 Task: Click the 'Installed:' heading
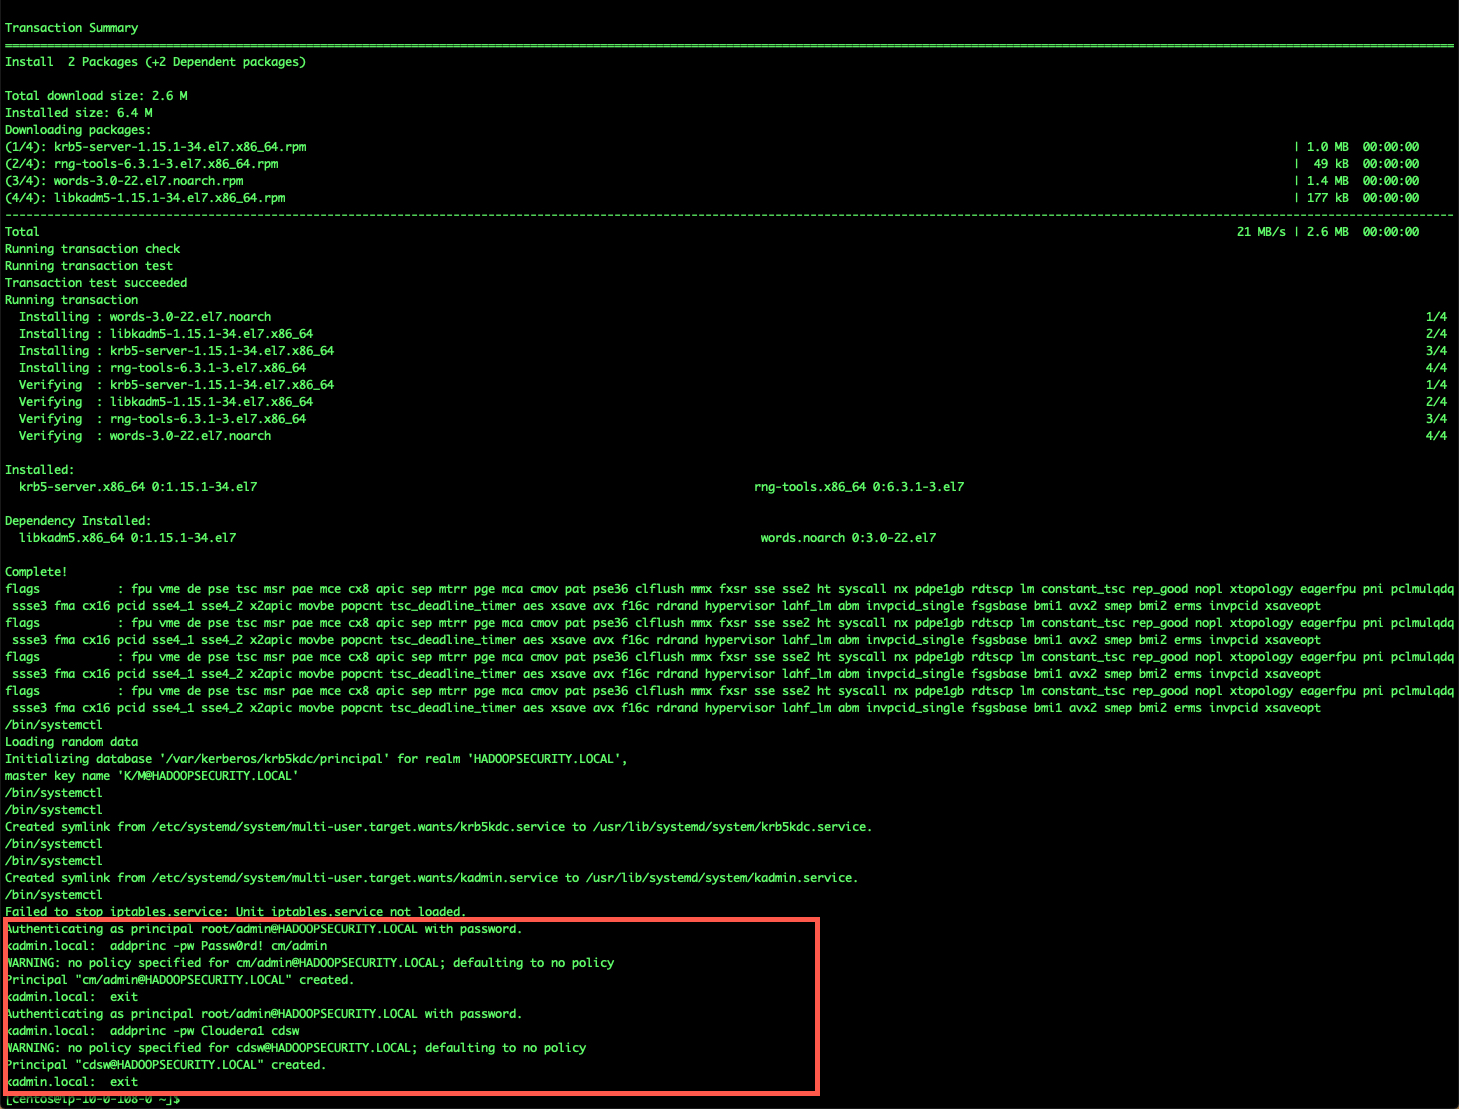[40, 470]
